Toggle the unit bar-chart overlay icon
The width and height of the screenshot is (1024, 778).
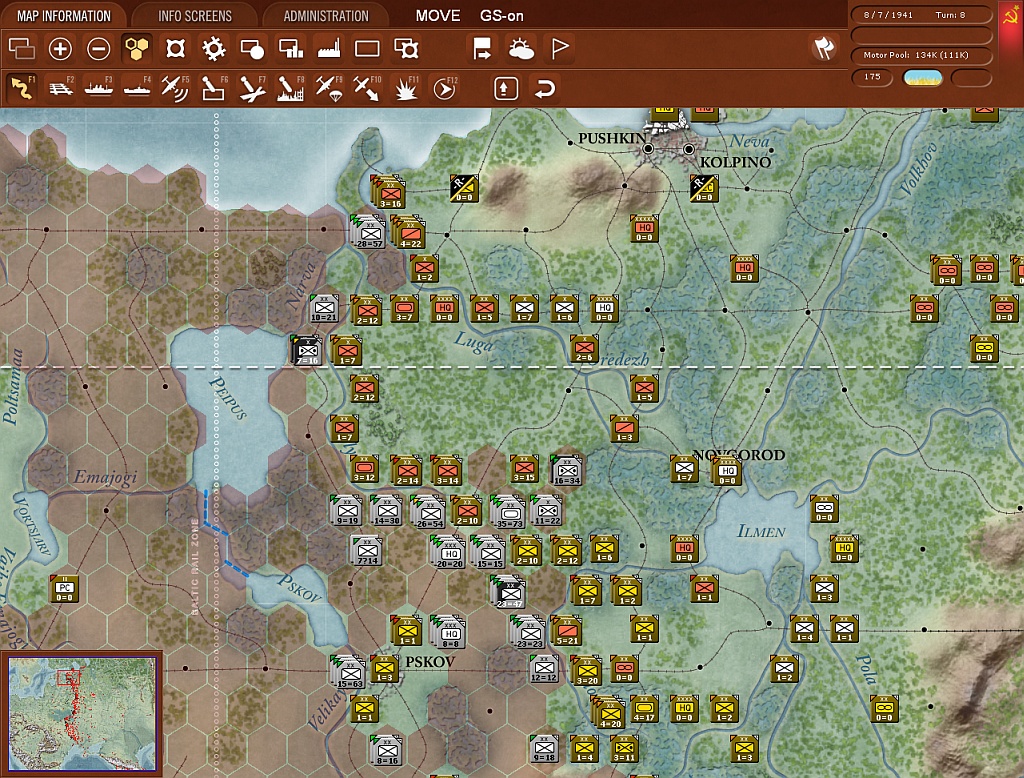point(291,49)
